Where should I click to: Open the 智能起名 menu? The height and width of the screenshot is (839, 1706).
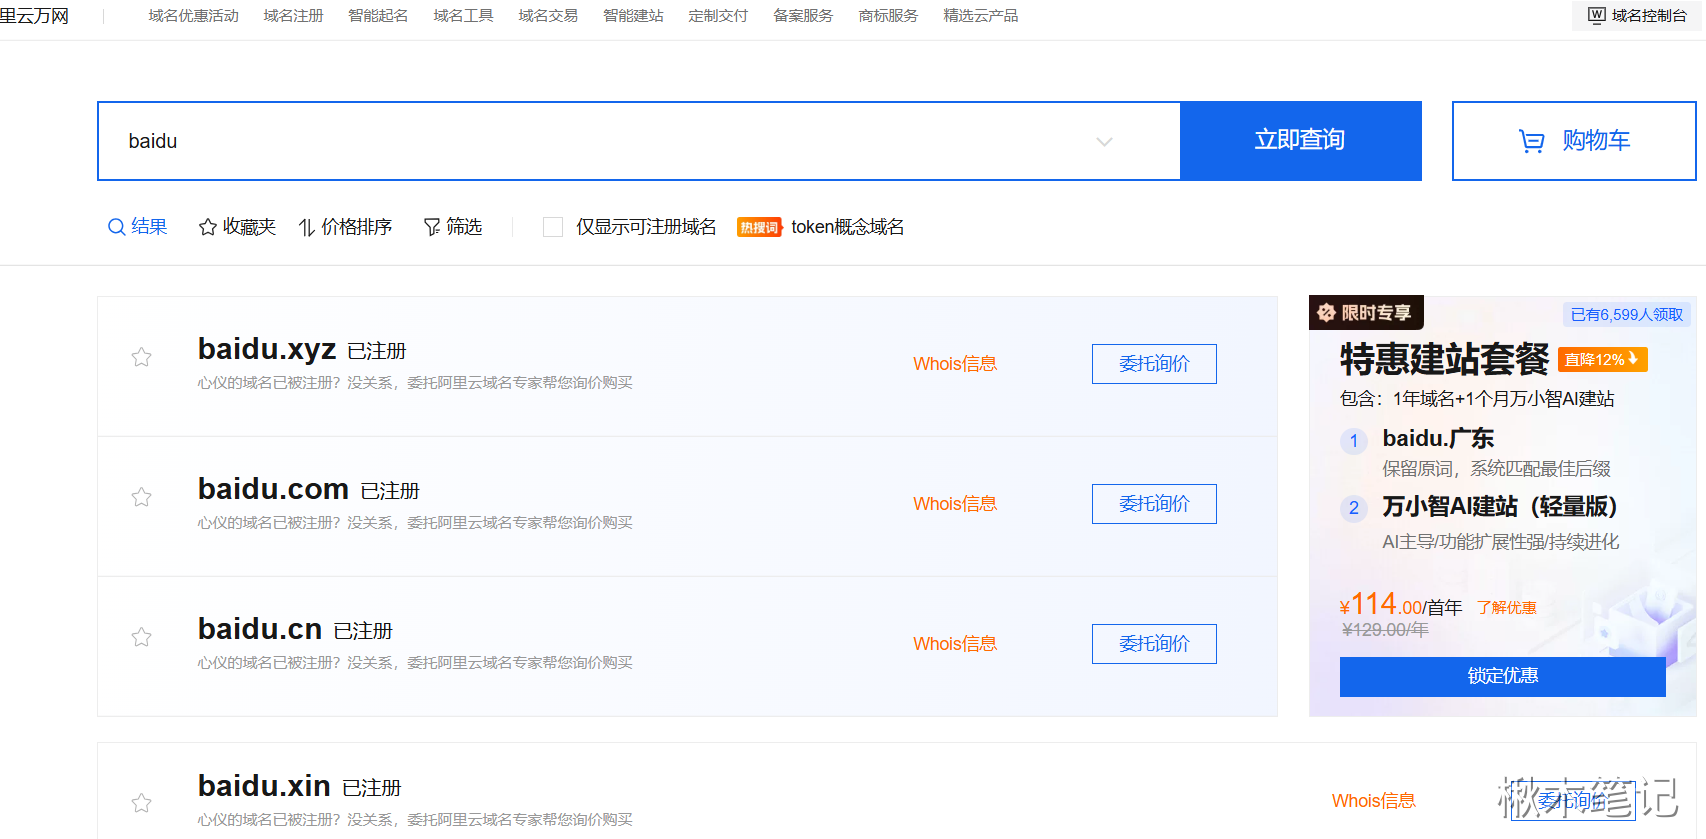click(x=378, y=16)
